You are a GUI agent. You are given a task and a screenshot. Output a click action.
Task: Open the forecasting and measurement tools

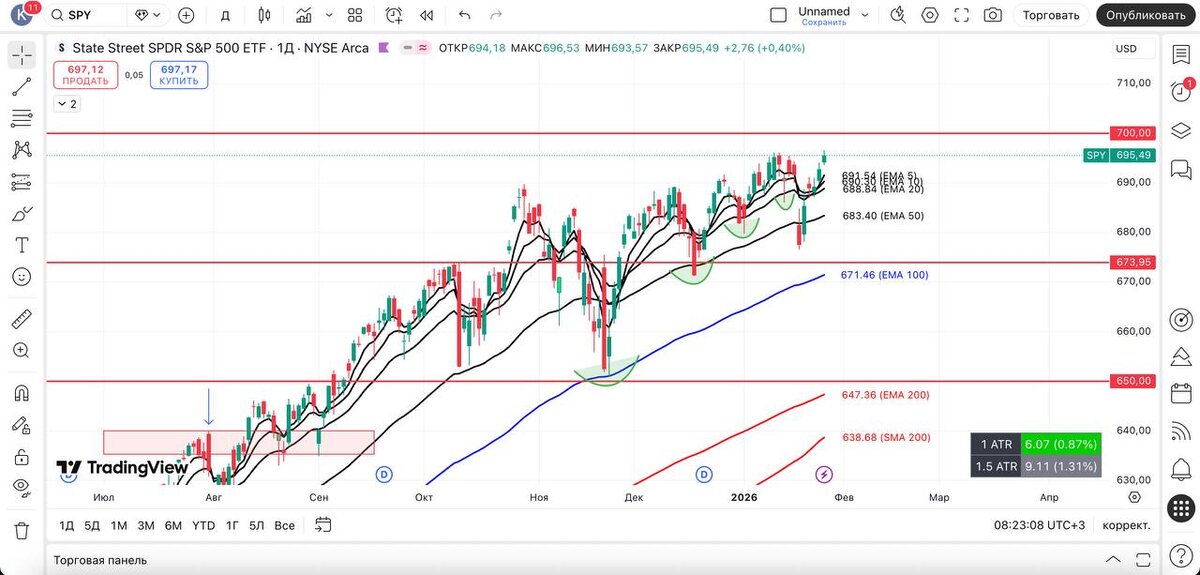tap(21, 182)
